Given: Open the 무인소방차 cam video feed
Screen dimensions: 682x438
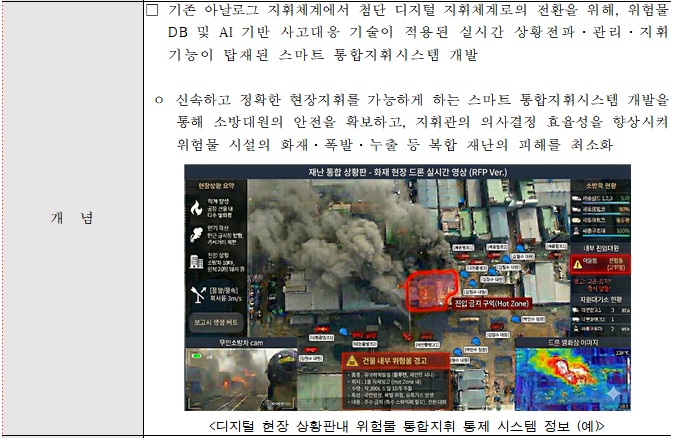Looking at the screenshot, I should [241, 379].
